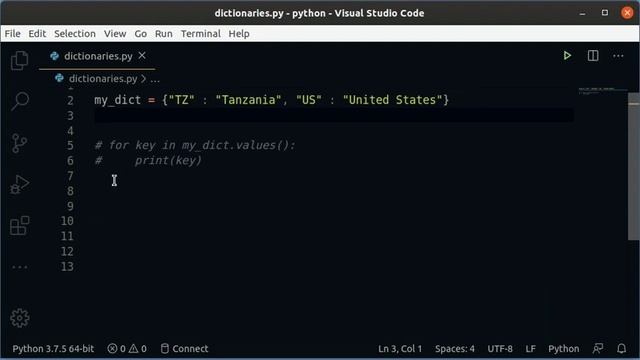Image resolution: width=640 pixels, height=360 pixels.
Task: Select Python 3.7.5 64-bit interpreter
Action: pos(53,349)
